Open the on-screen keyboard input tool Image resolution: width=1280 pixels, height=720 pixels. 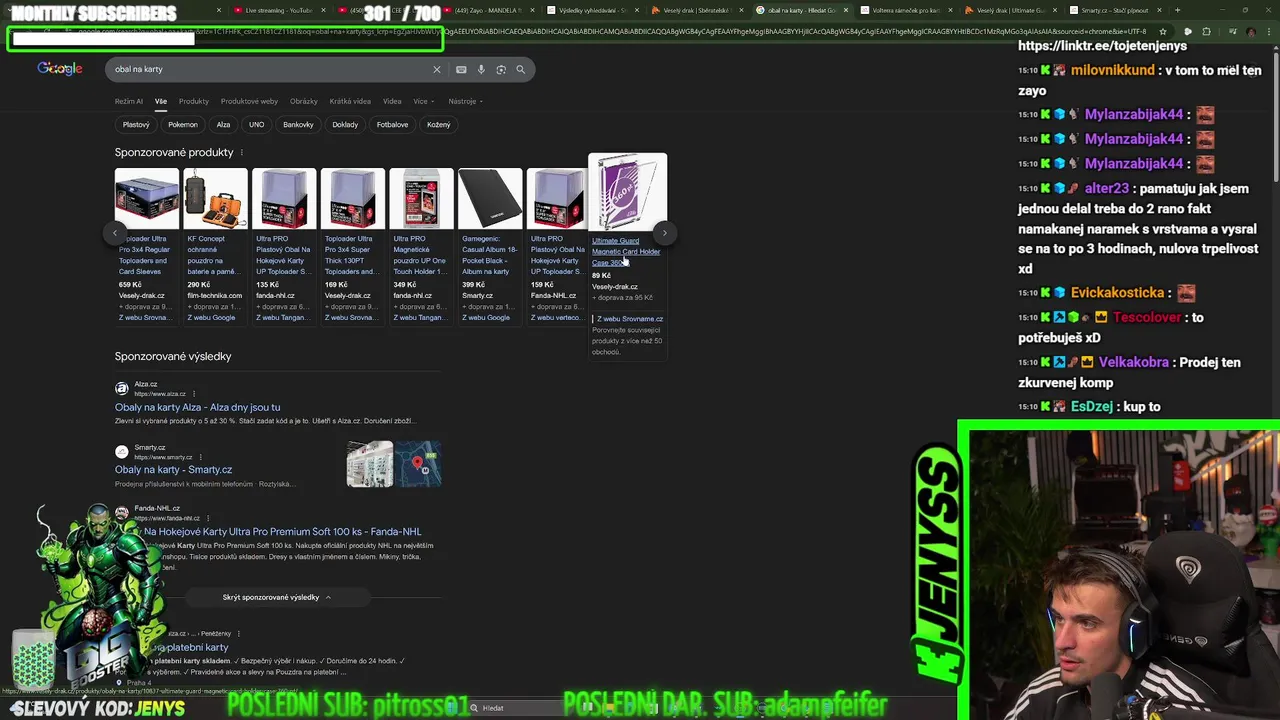pyautogui.click(x=461, y=69)
